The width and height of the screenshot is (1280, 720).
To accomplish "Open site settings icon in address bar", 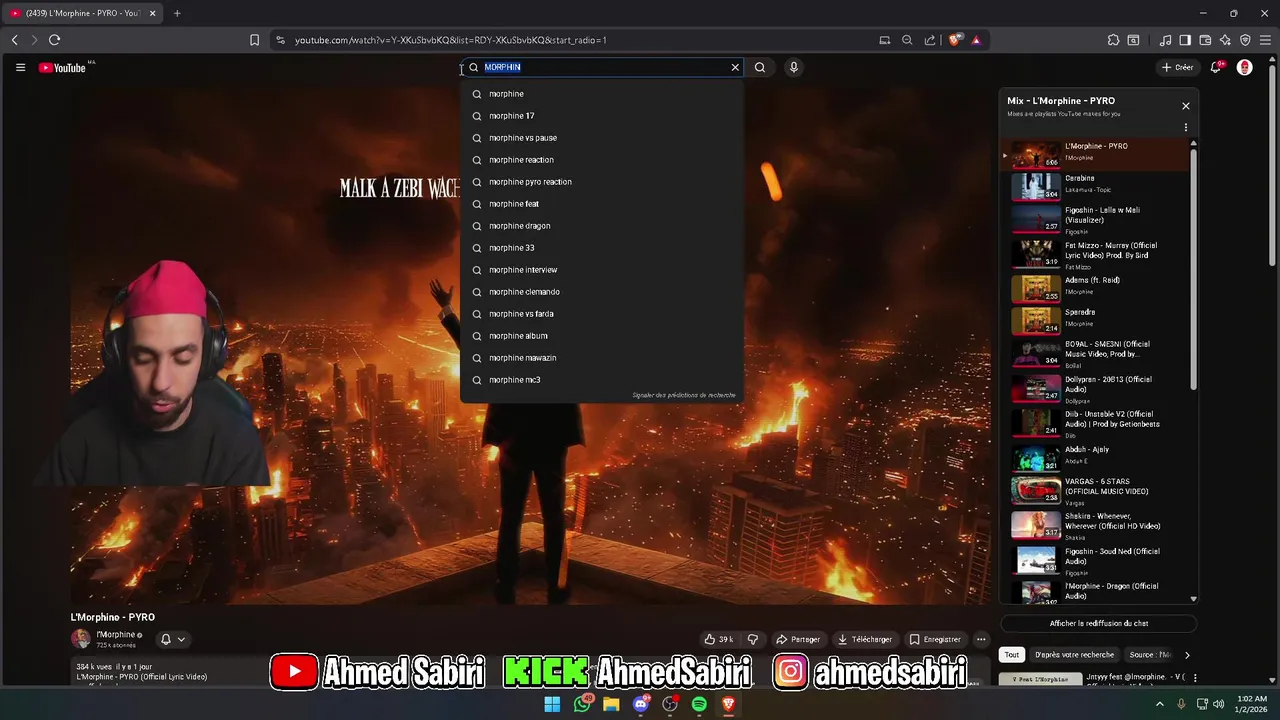I will [x=280, y=40].
